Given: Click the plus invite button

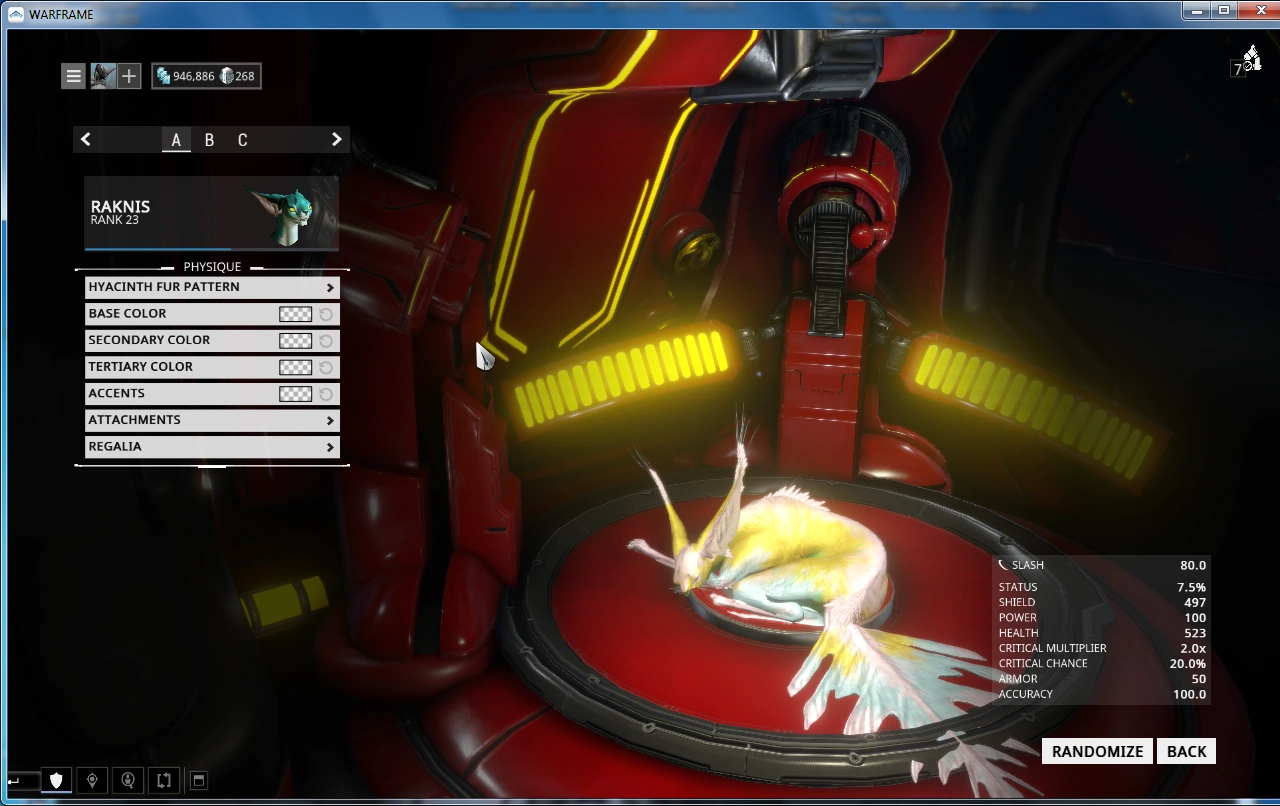Looking at the screenshot, I should click(129, 76).
